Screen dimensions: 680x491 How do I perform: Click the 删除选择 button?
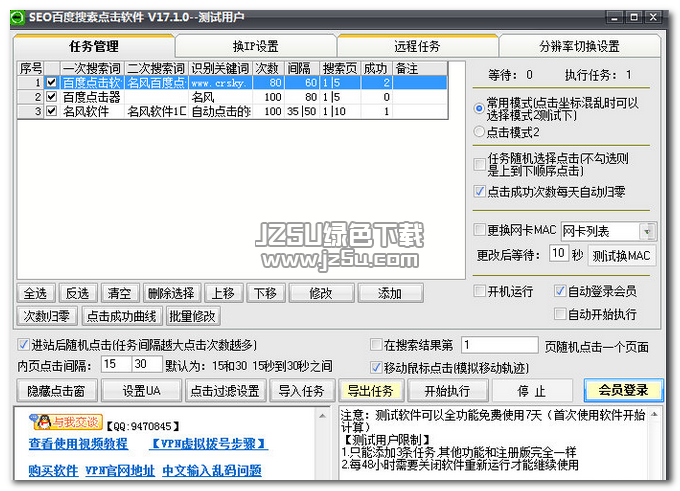coord(172,293)
